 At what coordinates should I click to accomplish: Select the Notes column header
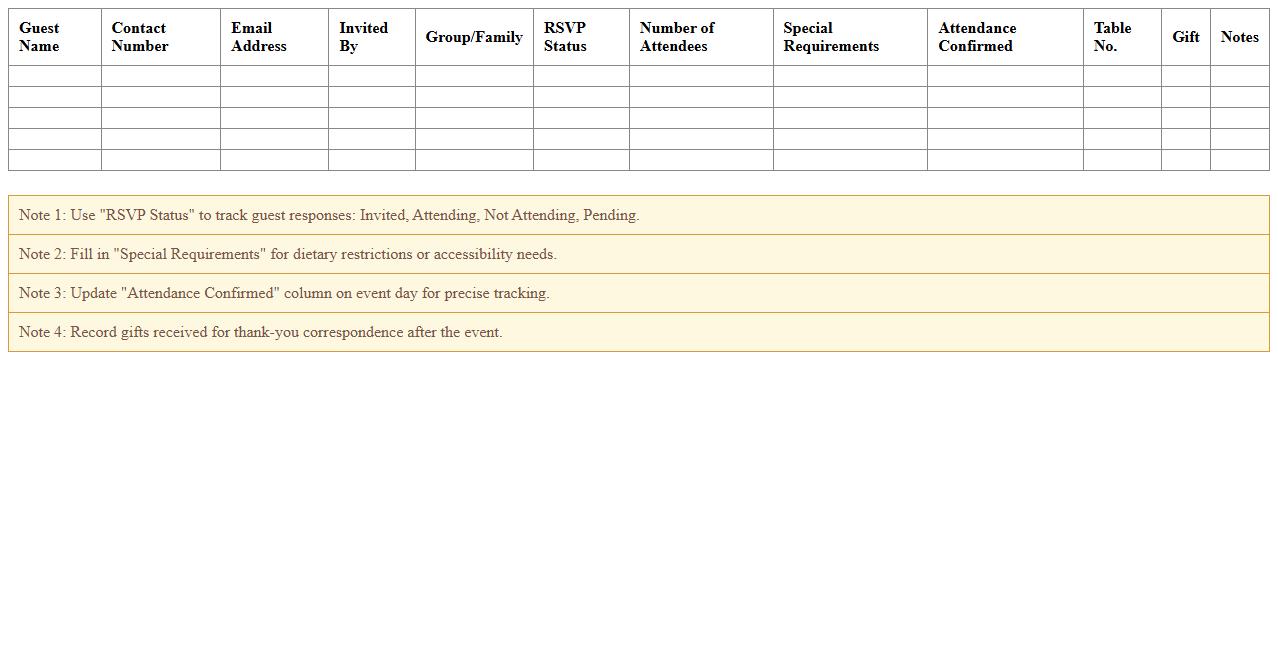pos(1240,37)
